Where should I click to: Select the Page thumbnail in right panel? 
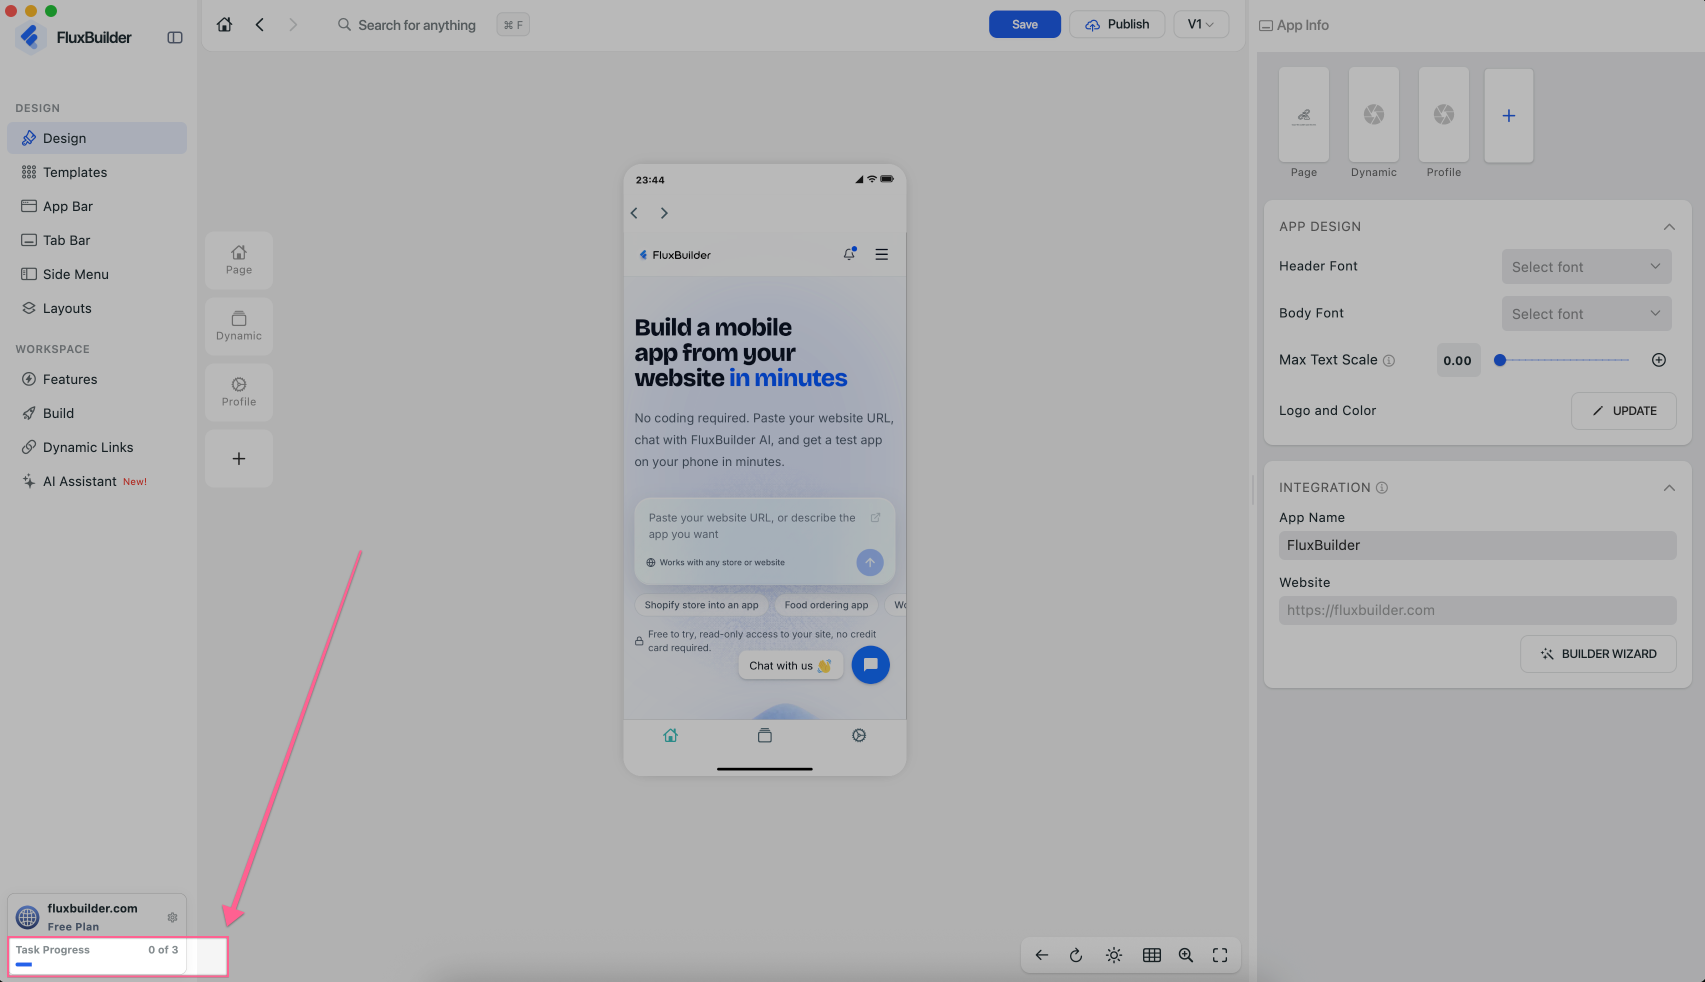point(1304,115)
